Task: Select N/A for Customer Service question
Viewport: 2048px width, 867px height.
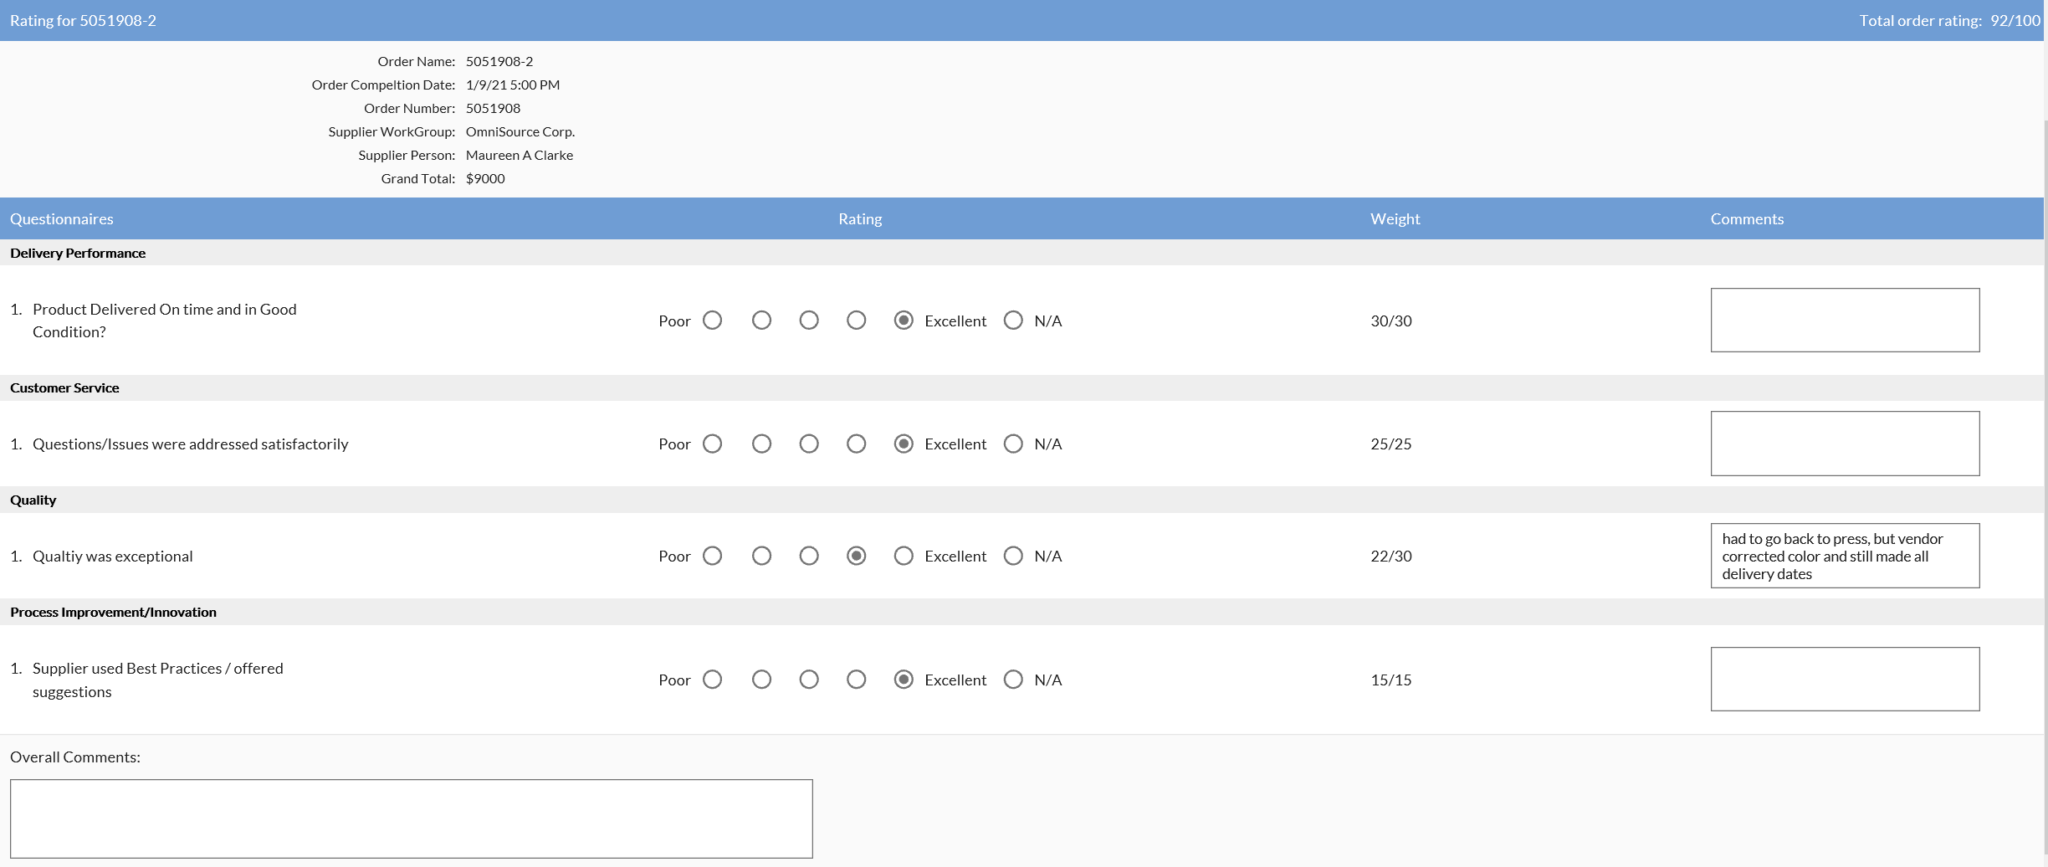Action: tap(1013, 443)
